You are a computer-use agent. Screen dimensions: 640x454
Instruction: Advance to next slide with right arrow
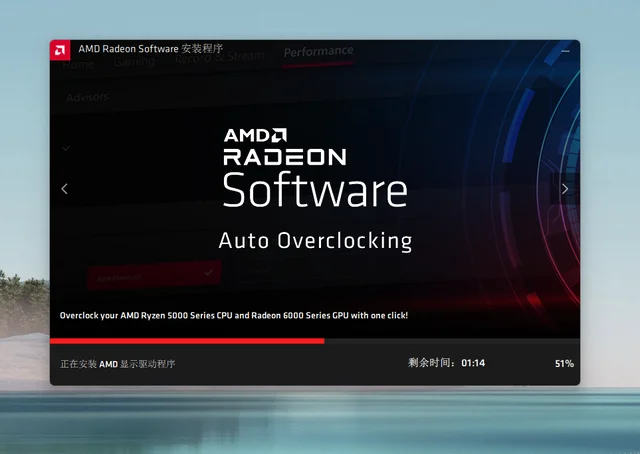[x=565, y=189]
